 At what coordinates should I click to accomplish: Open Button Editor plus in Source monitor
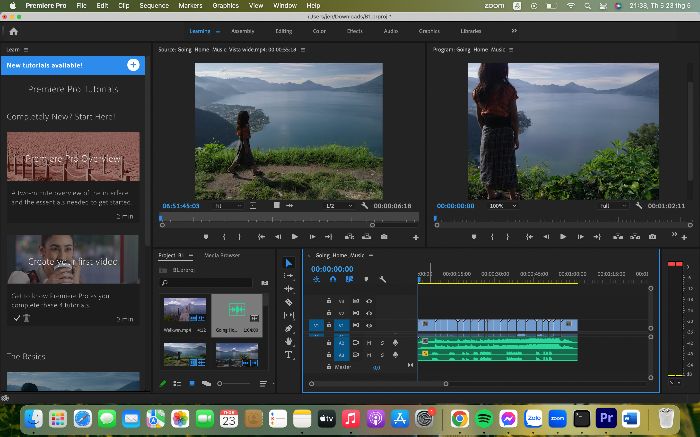[416, 237]
